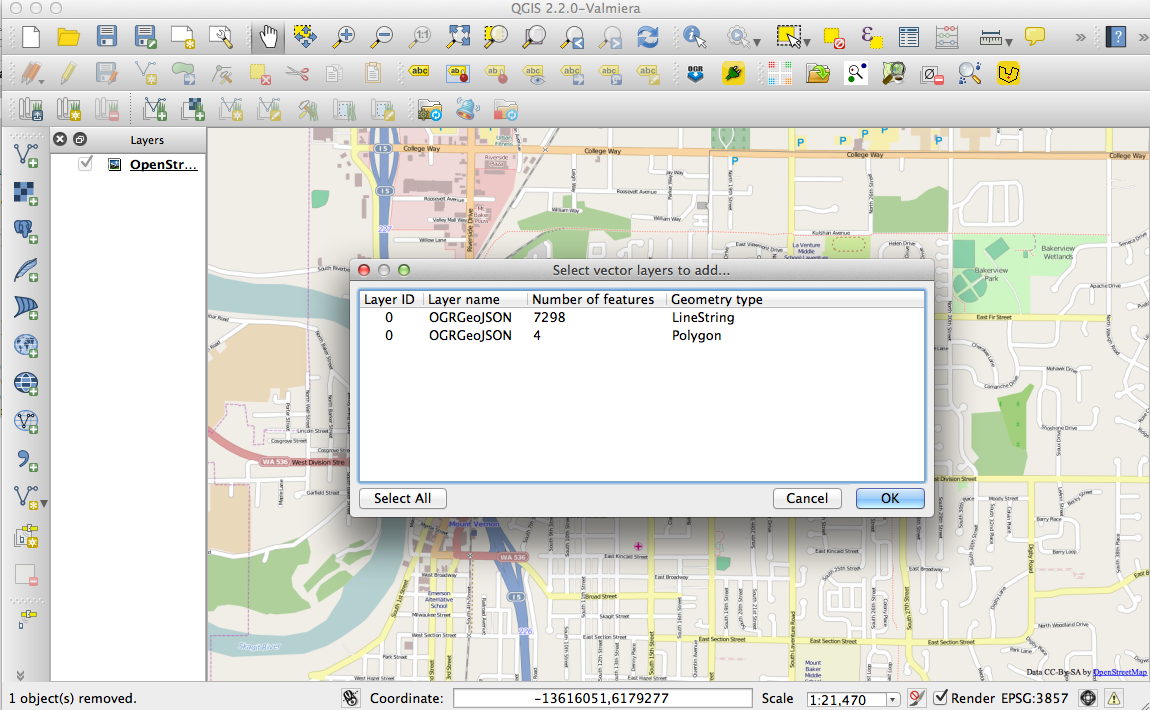Expand the New Layer dropdown in side toolbar
The height and width of the screenshot is (710, 1150).
44,504
